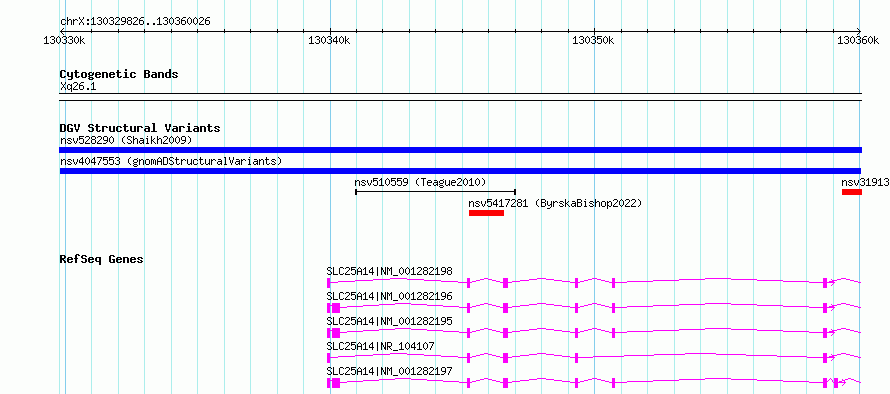This screenshot has width=890, height=394.
Task: Click the nsv528290 (Shaikh2009) blue variant bar
Action: click(x=460, y=150)
